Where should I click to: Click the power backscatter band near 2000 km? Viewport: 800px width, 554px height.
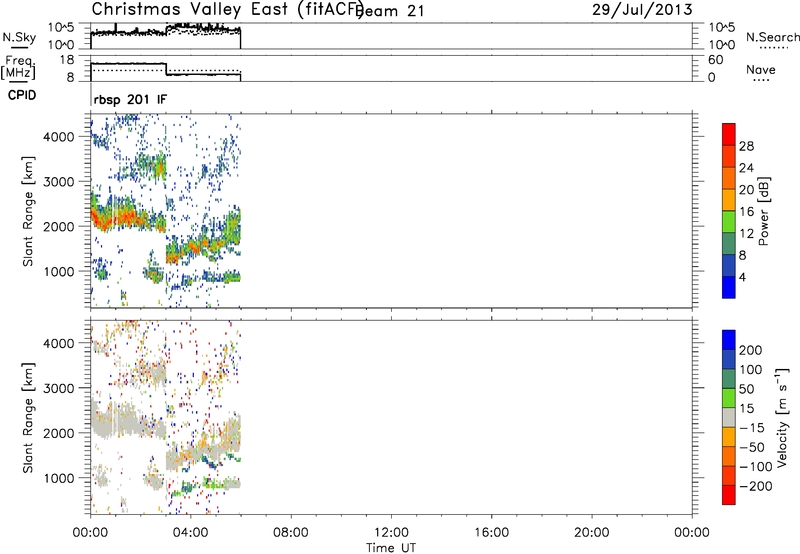pos(128,217)
